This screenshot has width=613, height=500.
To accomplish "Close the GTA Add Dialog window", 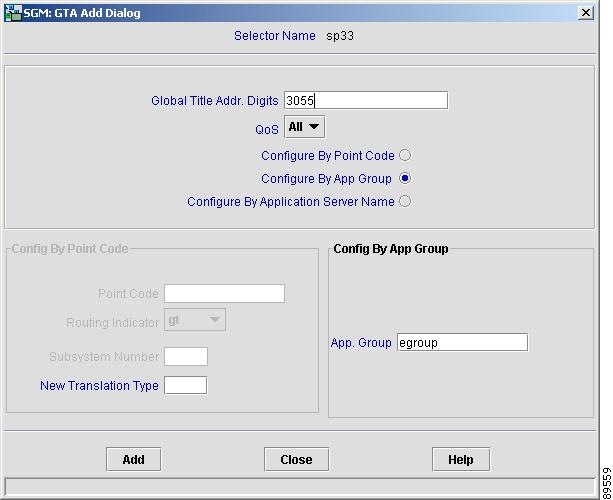I will click(586, 13).
